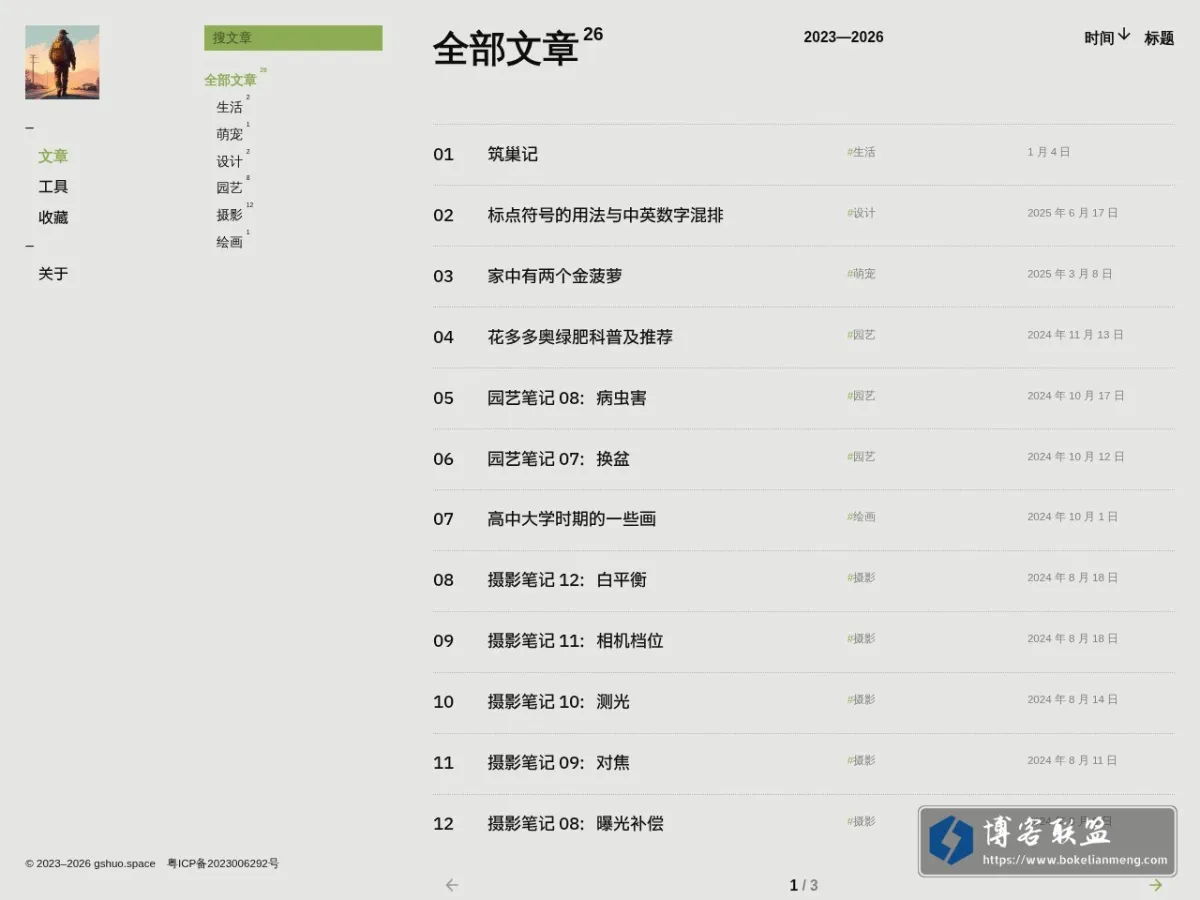Open article 摄影笔记 10: 测光

pos(559,702)
